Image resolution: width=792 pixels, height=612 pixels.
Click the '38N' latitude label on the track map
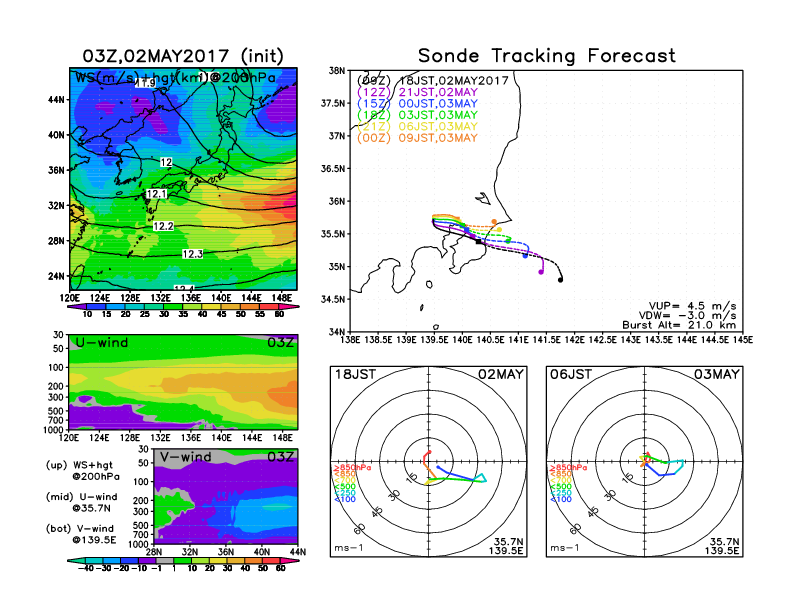tap(337, 70)
